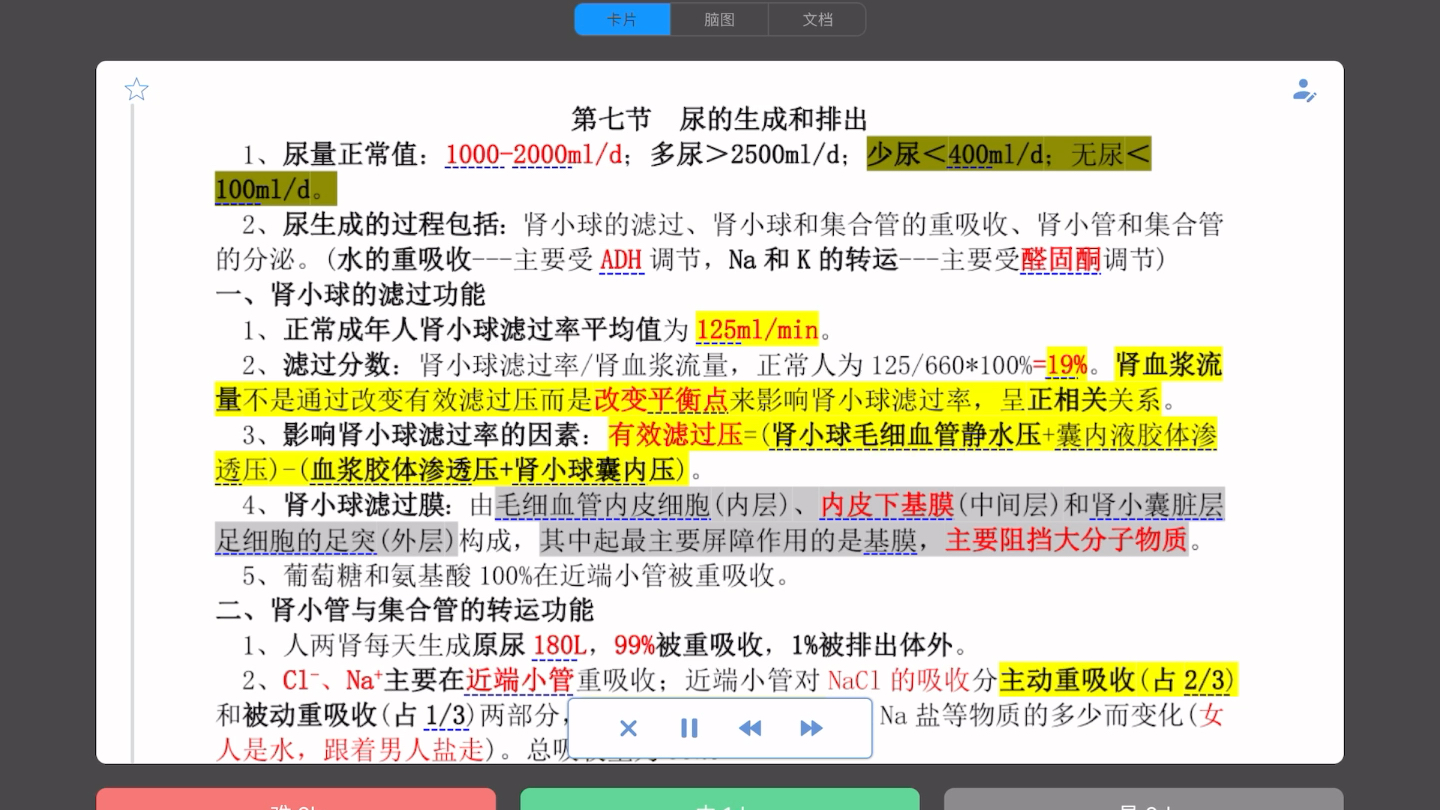
Task: Click the highlighted phrase 足细胞的足突(外层)
Action: [336, 541]
